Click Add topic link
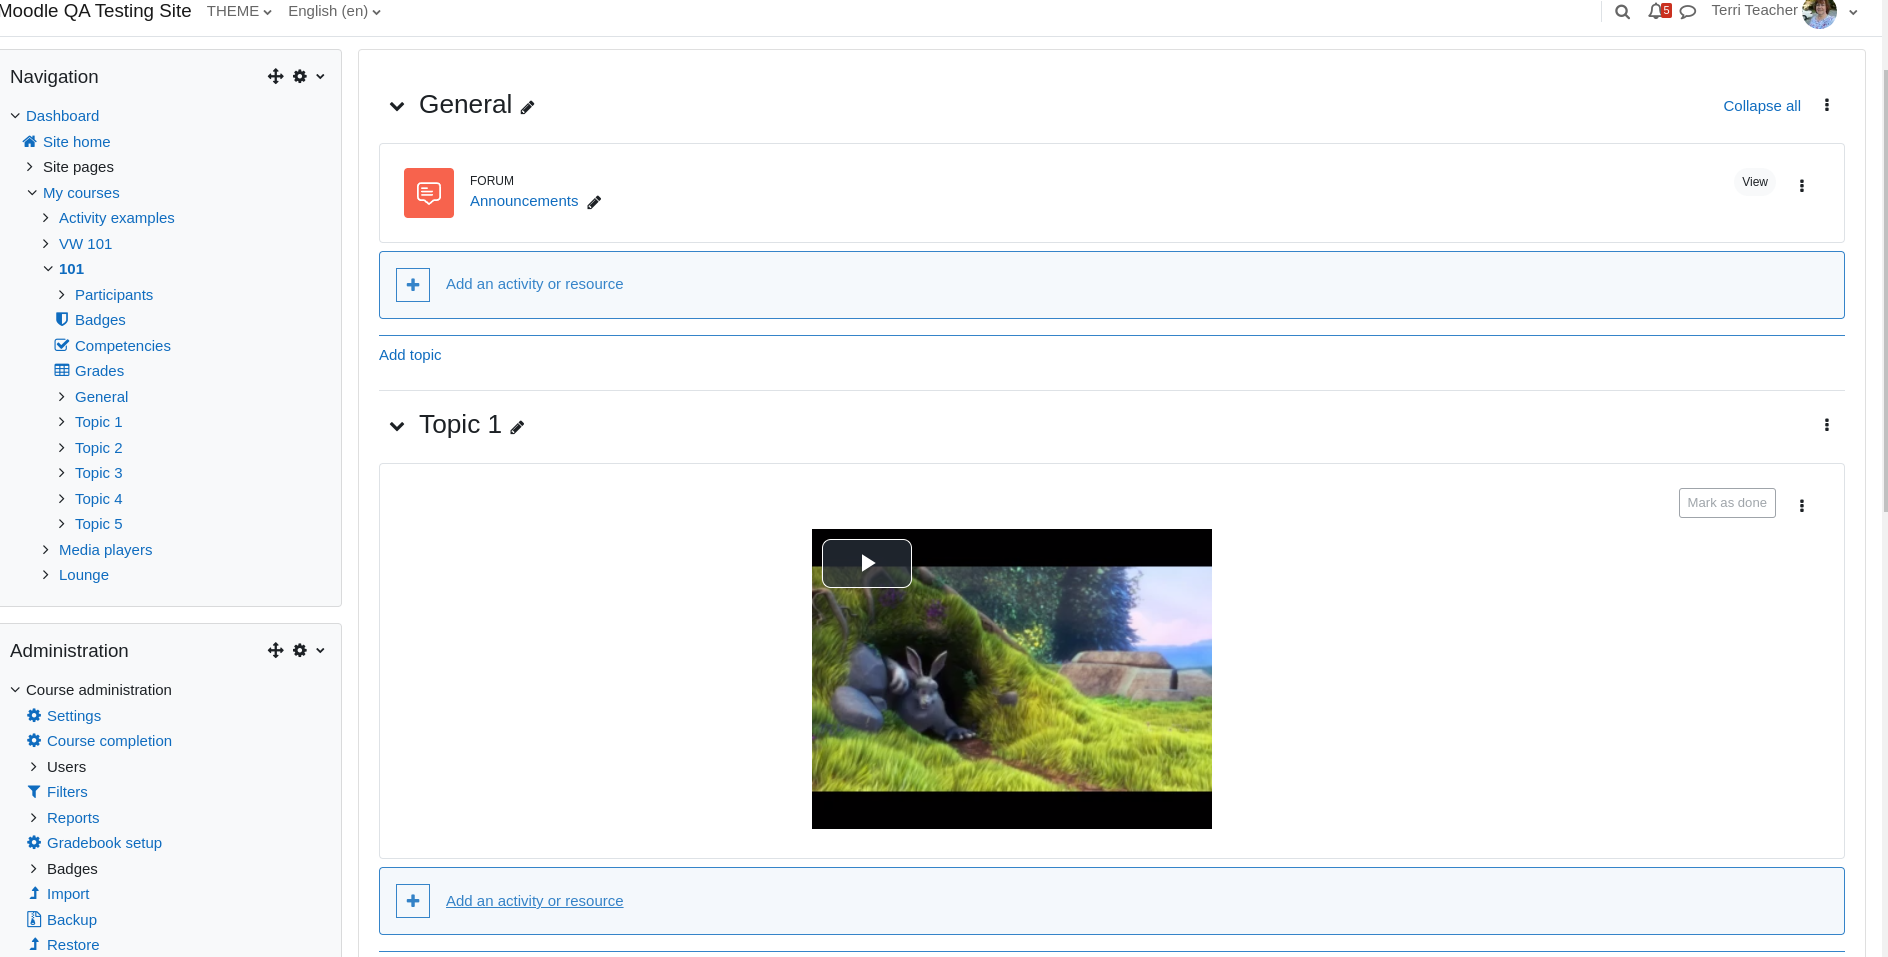The height and width of the screenshot is (957, 1888). [410, 355]
